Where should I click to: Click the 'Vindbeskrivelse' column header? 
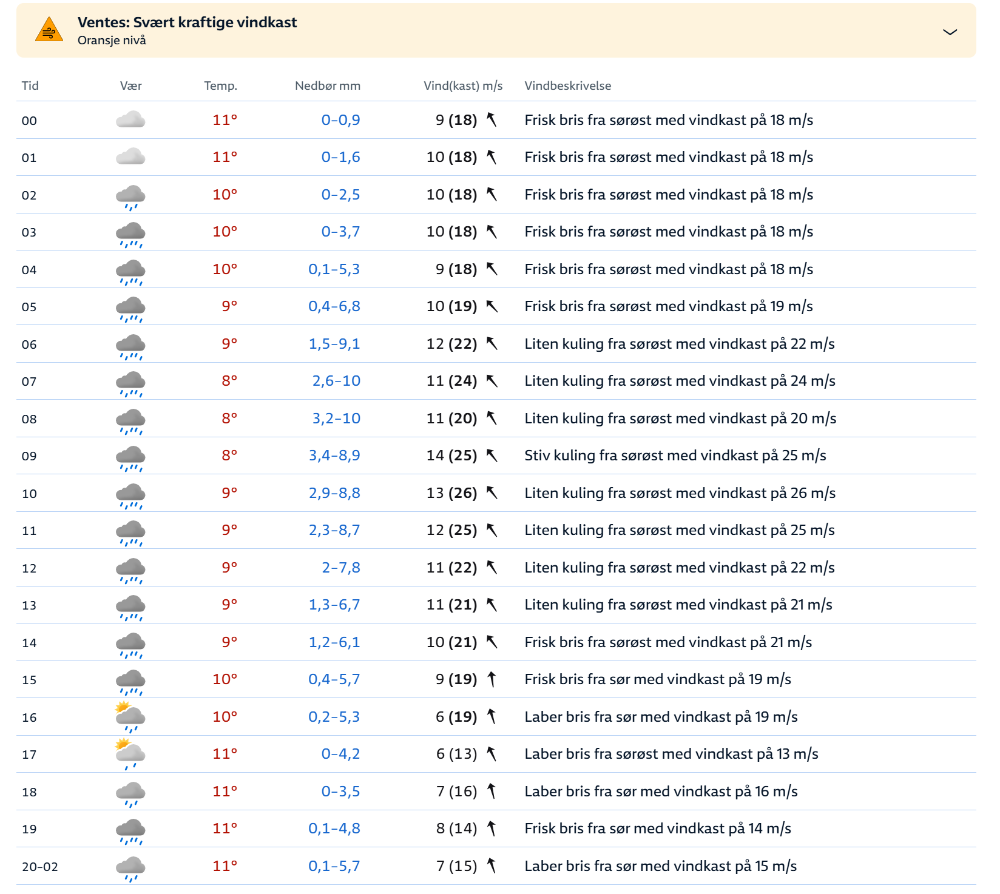[567, 86]
